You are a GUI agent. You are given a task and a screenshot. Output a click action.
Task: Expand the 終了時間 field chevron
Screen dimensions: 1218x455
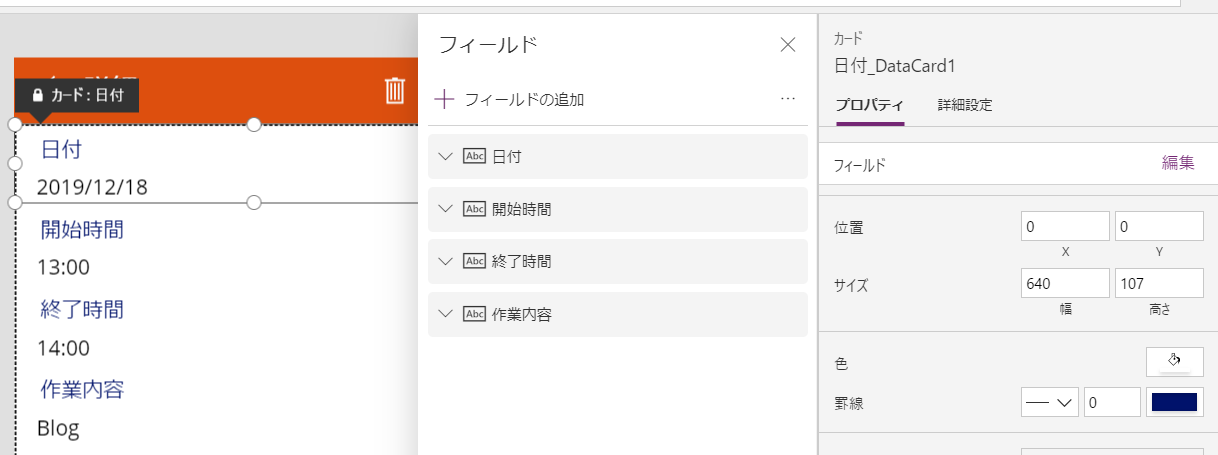point(446,261)
